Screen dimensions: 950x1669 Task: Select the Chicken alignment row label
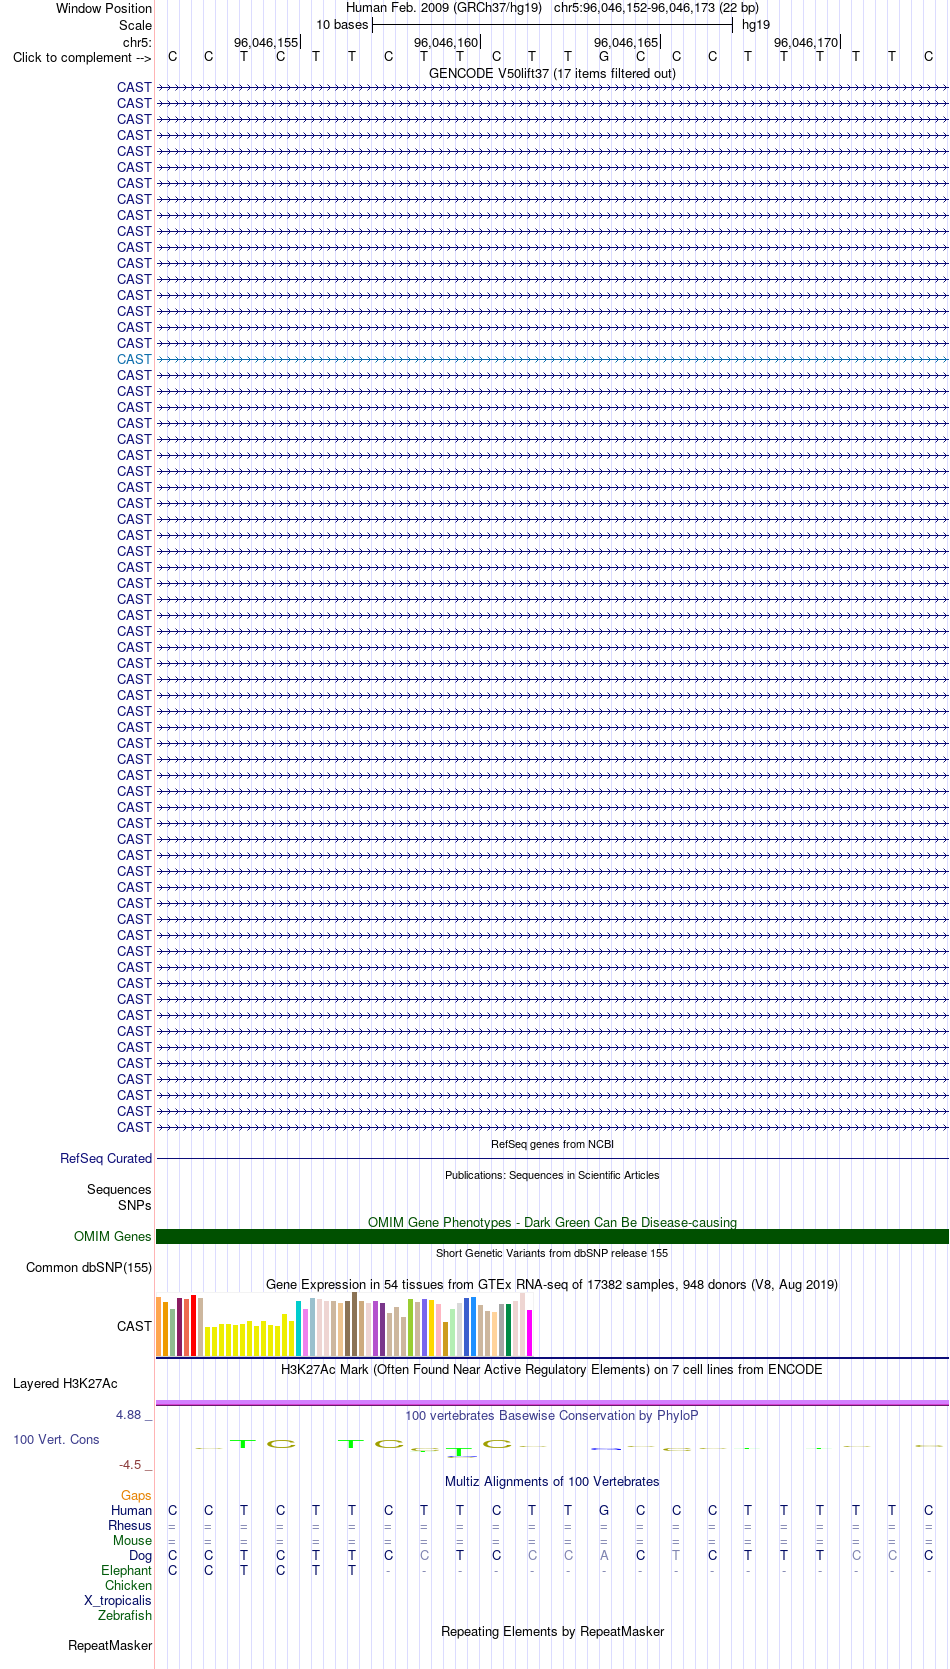point(128,1585)
